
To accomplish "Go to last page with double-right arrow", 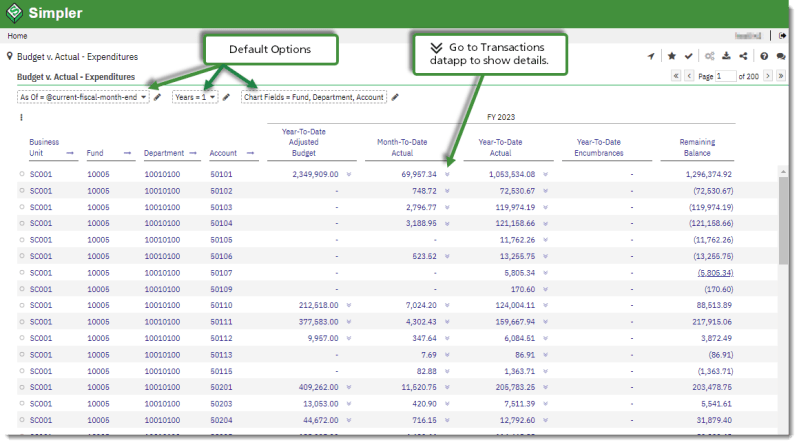I will pyautogui.click(x=781, y=75).
